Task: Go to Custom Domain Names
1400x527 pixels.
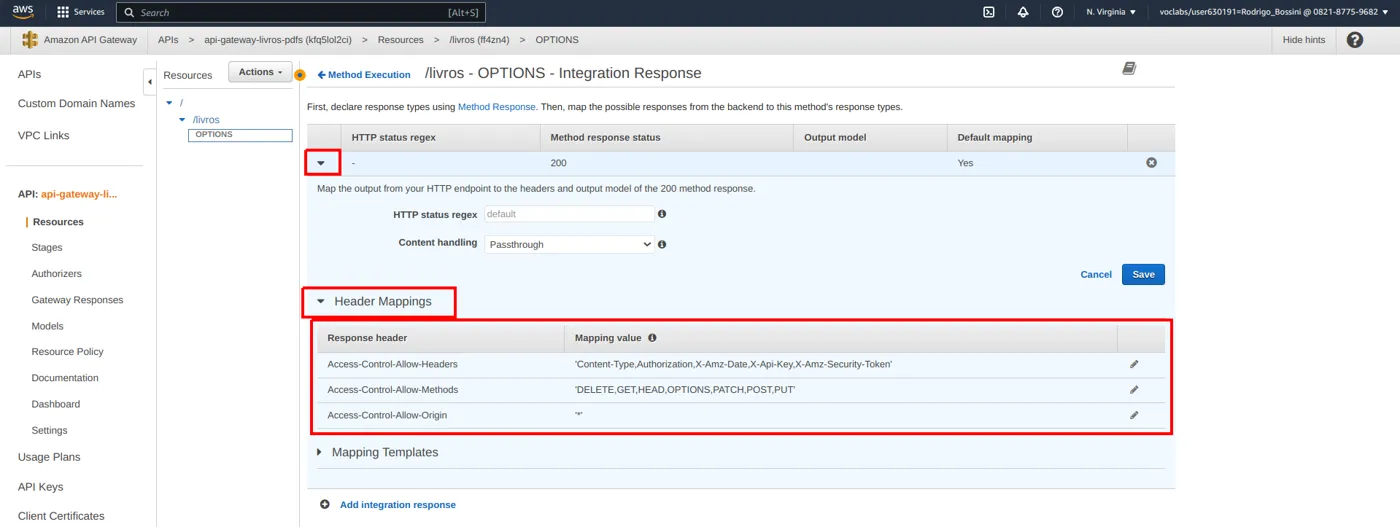Action: click(x=76, y=103)
